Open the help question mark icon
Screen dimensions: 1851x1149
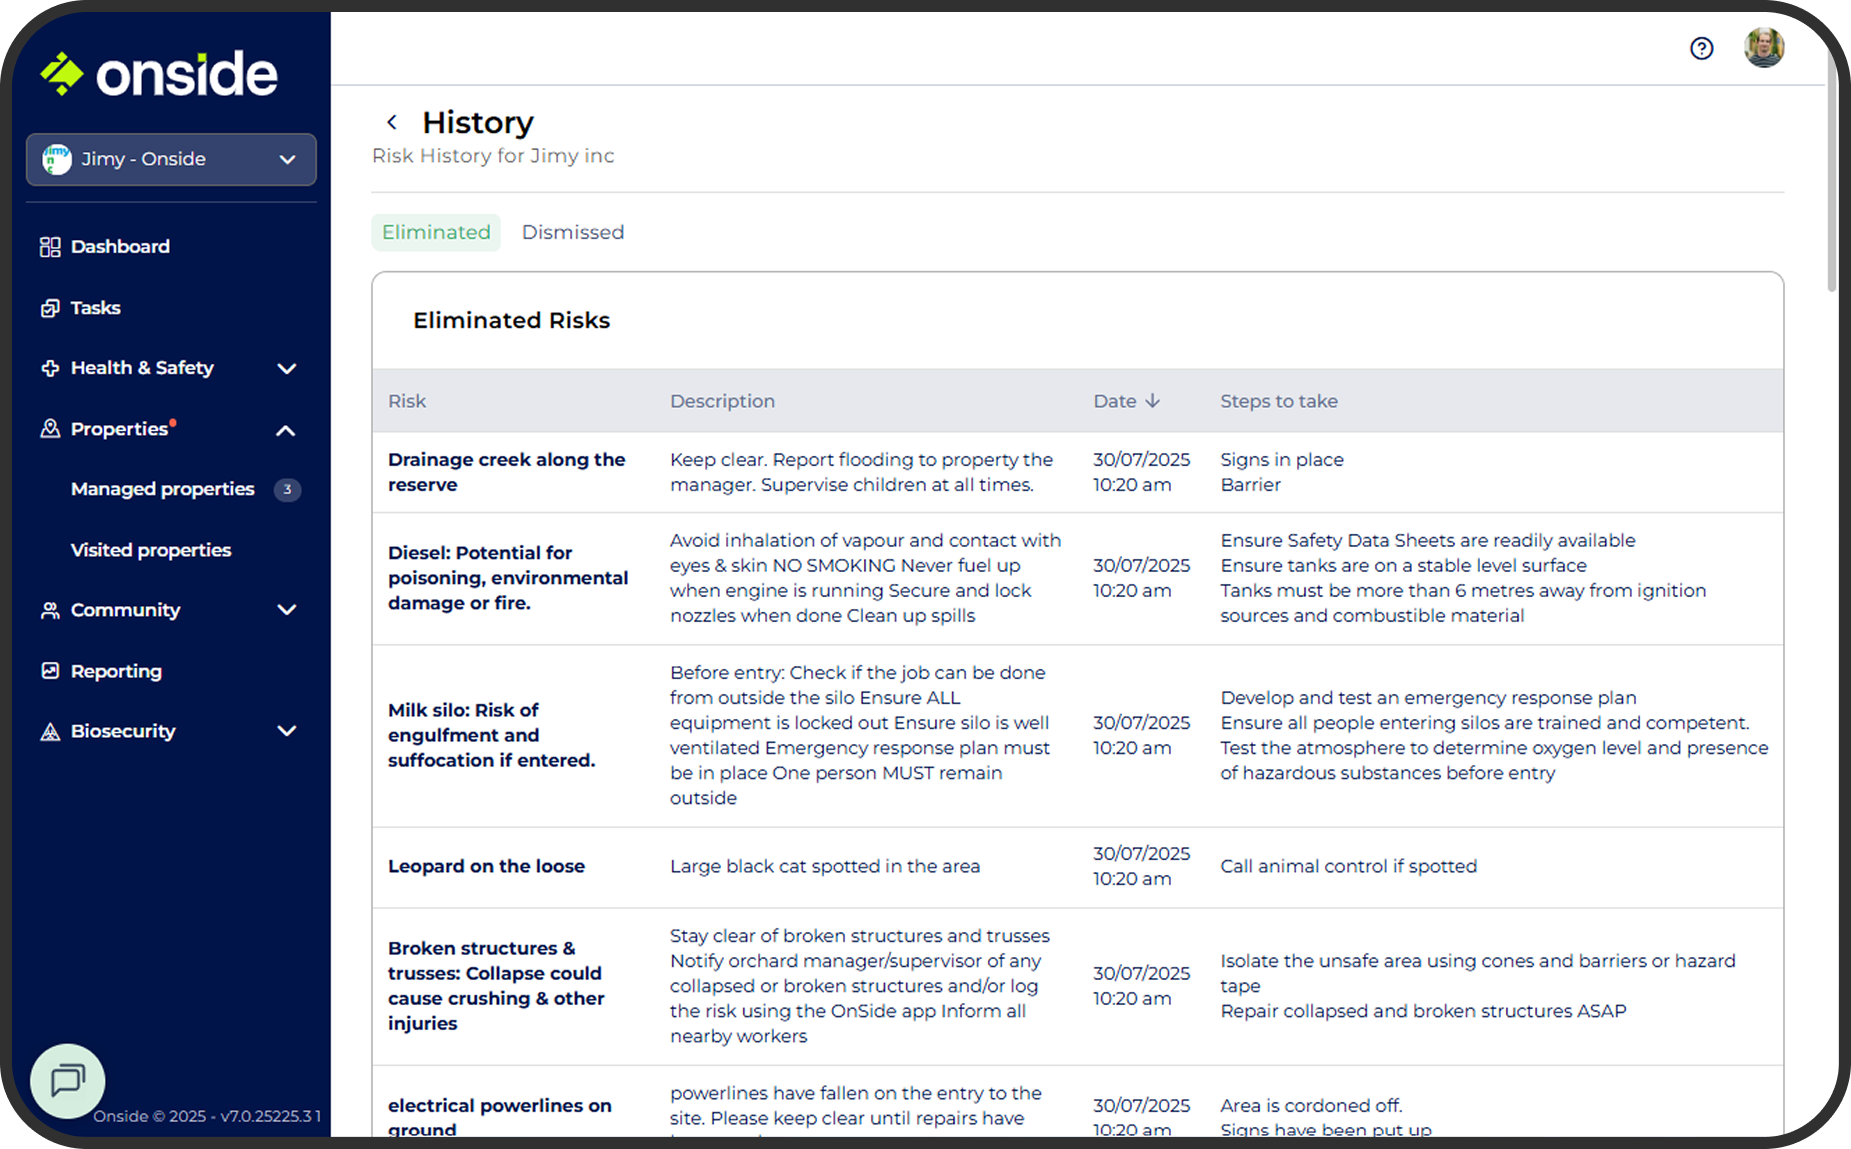(x=1702, y=48)
